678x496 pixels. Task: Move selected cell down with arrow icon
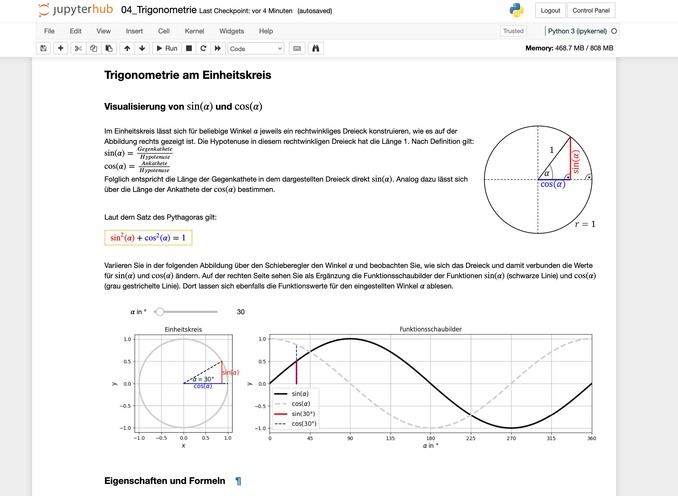(x=142, y=48)
